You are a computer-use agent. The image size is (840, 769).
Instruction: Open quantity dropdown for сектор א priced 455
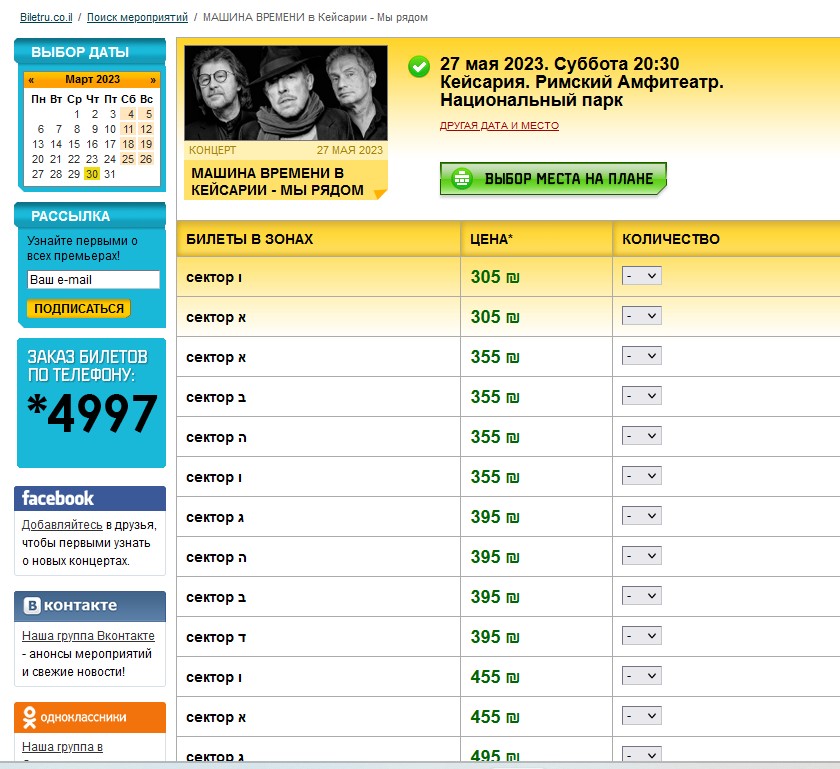641,716
